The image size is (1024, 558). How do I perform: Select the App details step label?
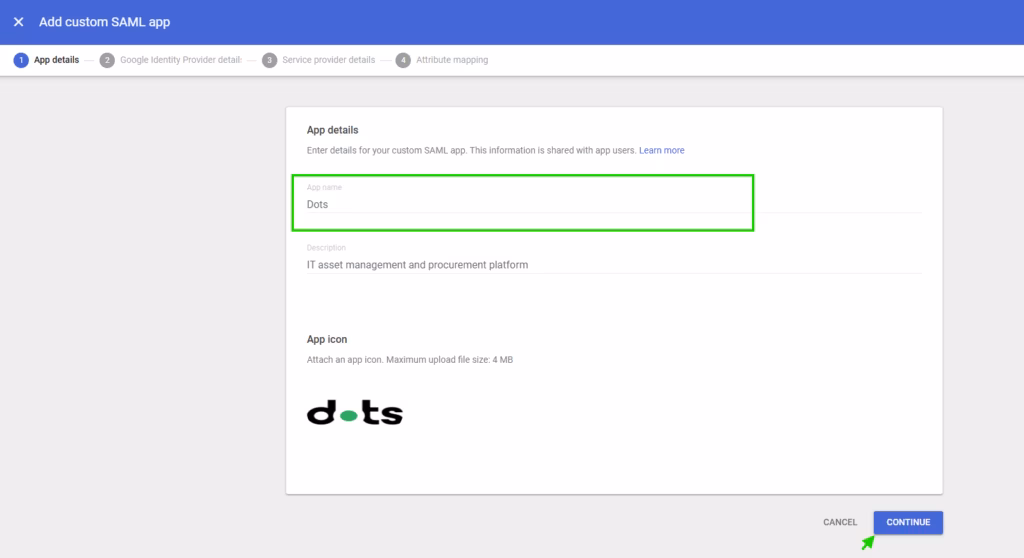(x=56, y=60)
